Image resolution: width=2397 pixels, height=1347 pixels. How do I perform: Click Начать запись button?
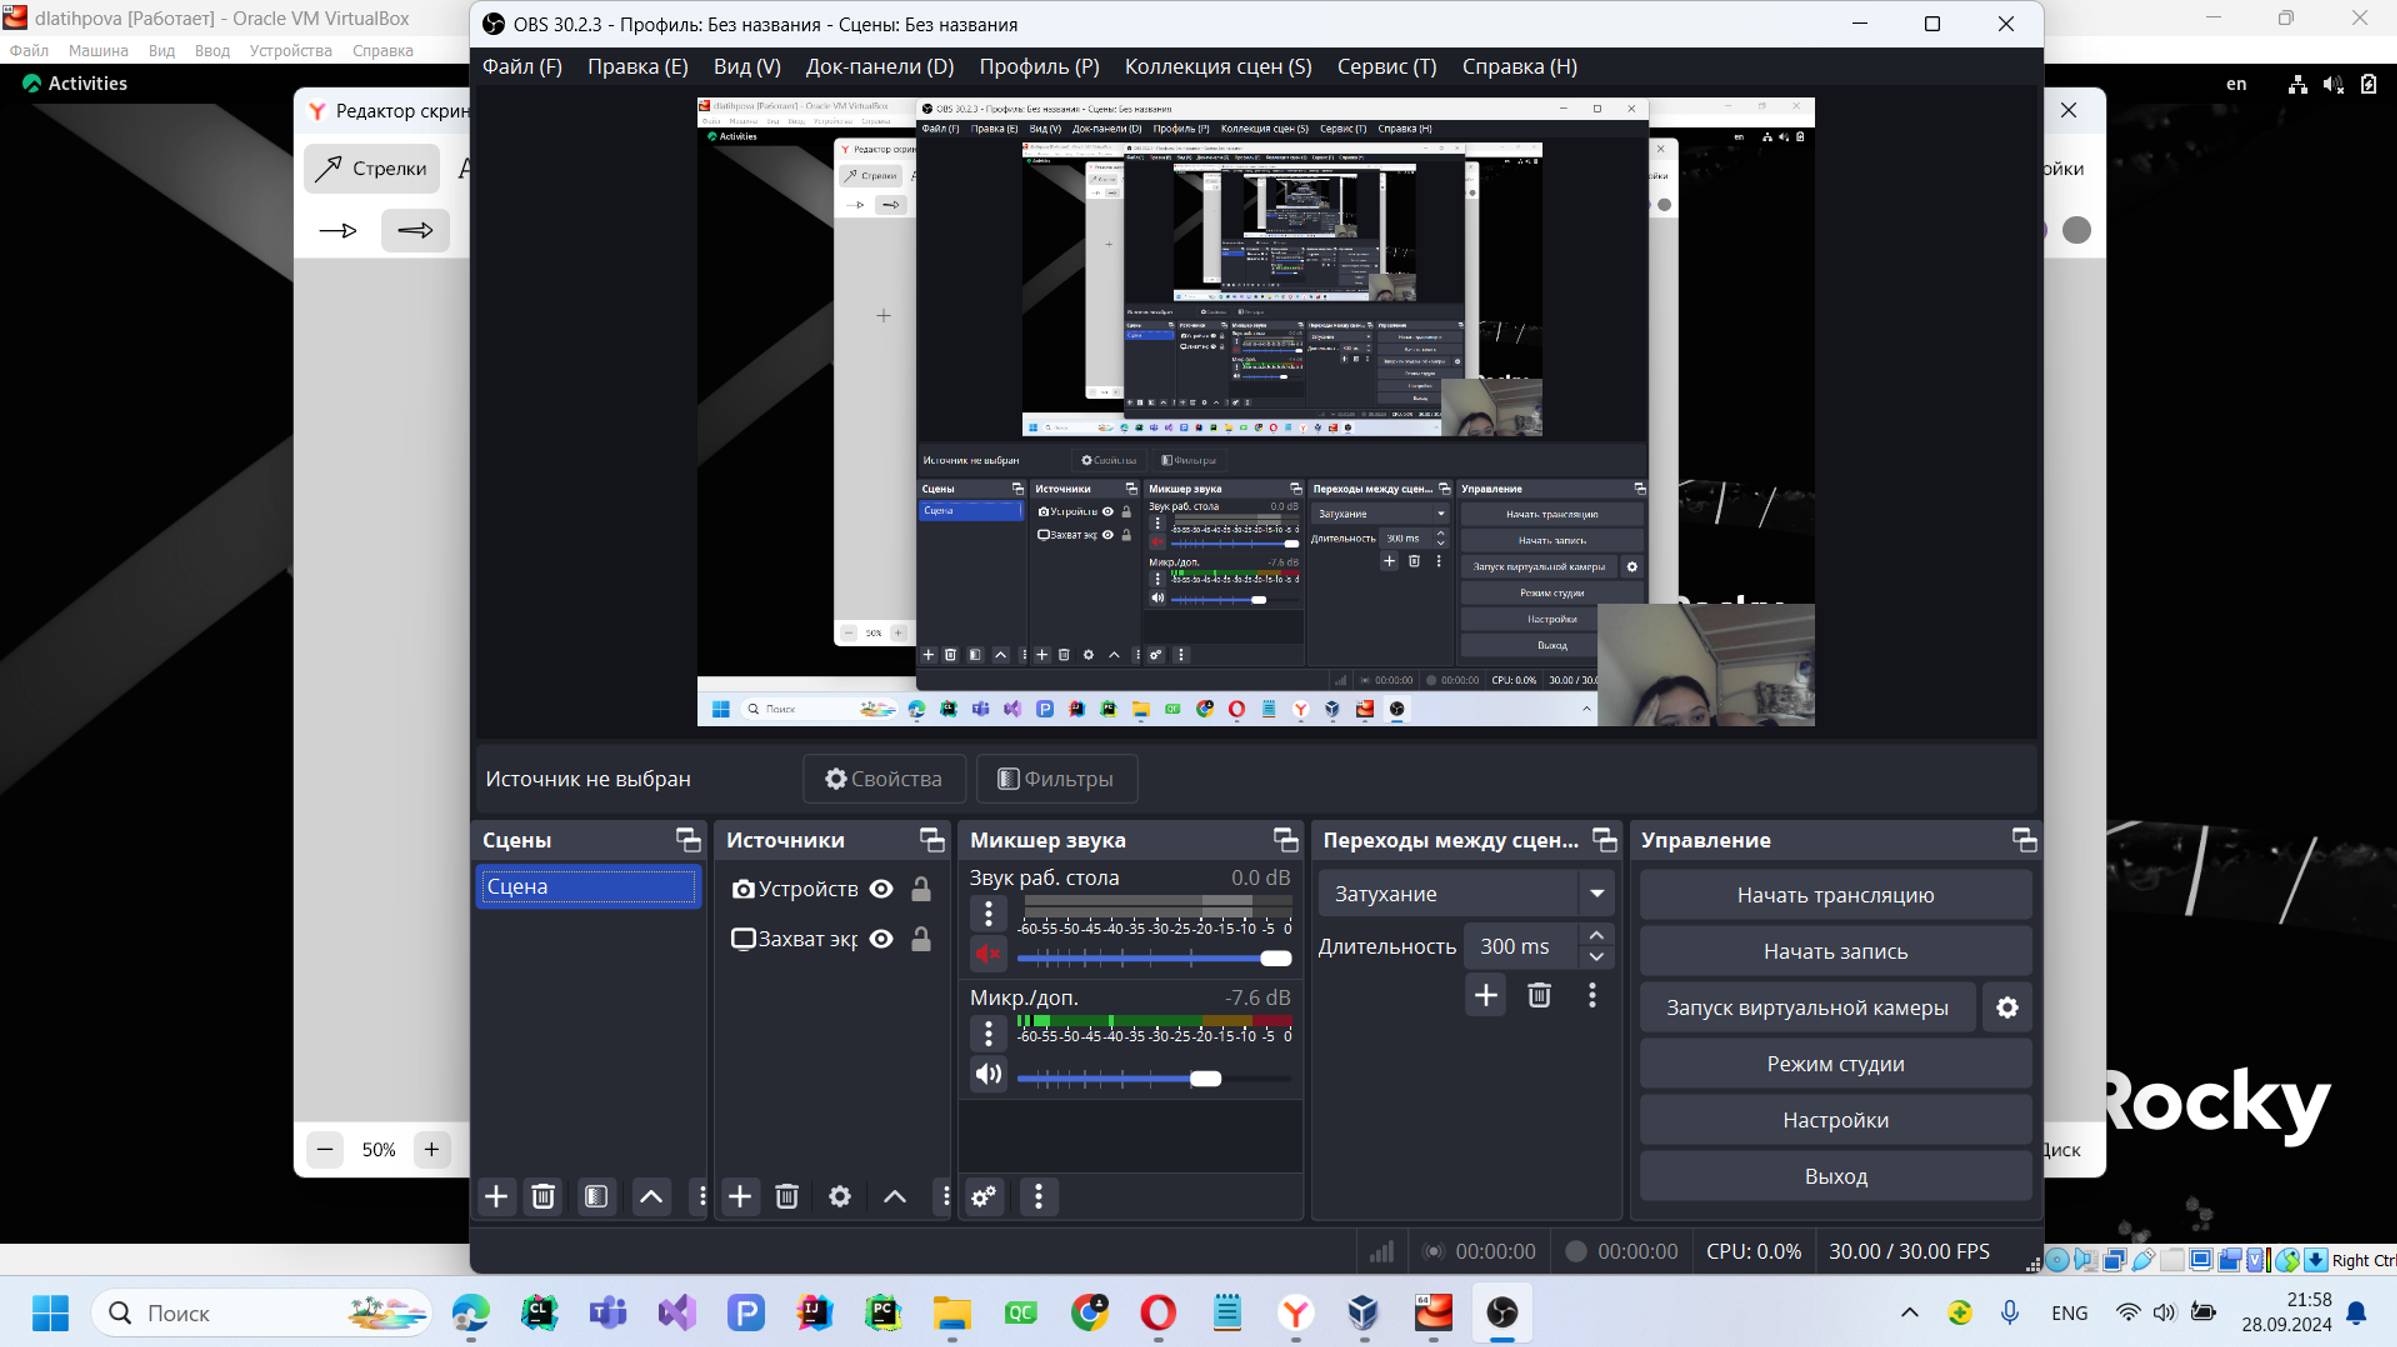point(1835,951)
